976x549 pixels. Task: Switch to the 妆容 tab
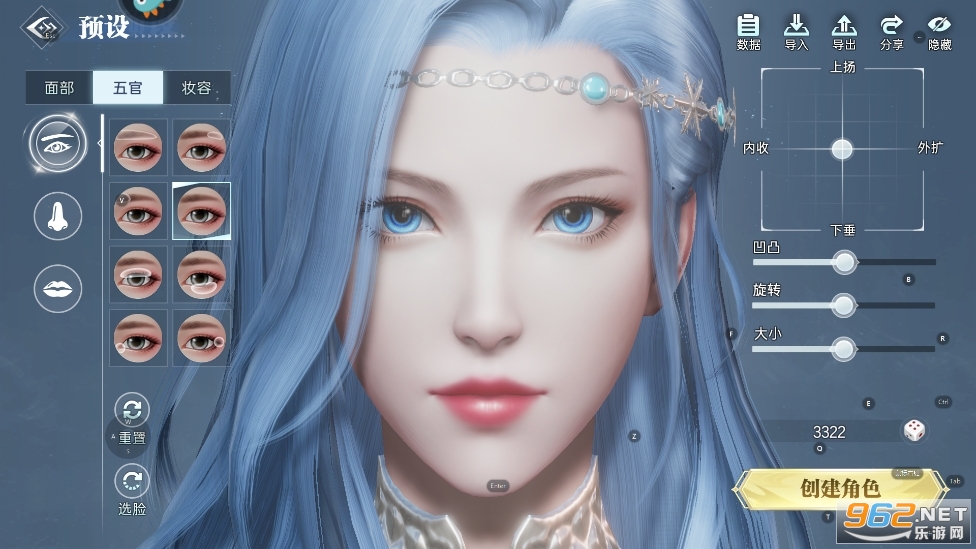tap(196, 88)
